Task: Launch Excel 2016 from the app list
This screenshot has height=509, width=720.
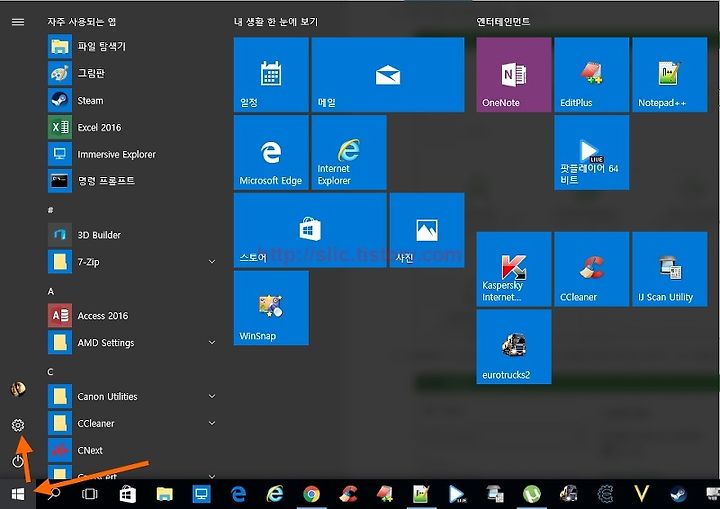Action: 132,127
